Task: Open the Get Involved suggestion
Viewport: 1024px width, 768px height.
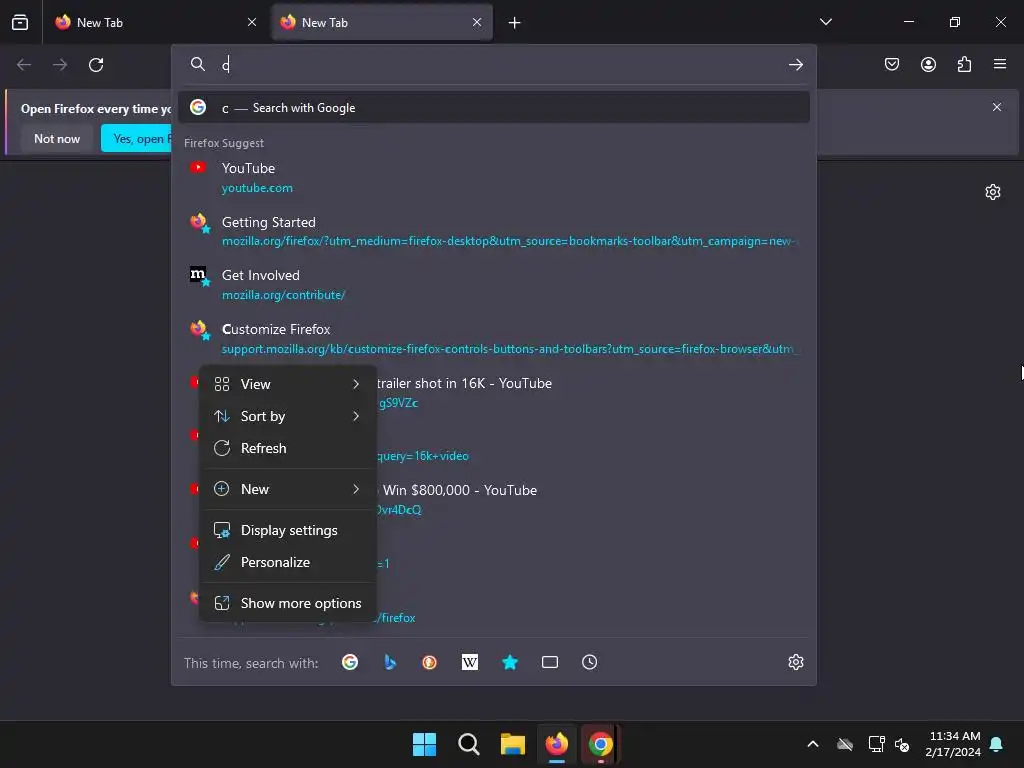Action: [494, 285]
